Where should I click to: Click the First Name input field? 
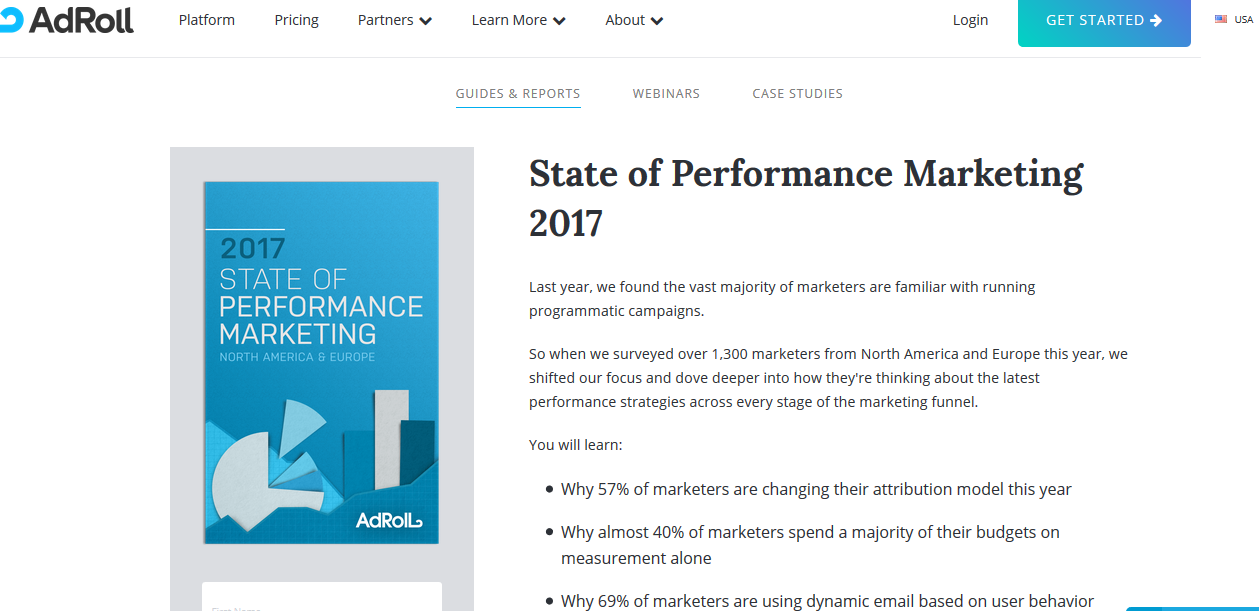click(321, 598)
